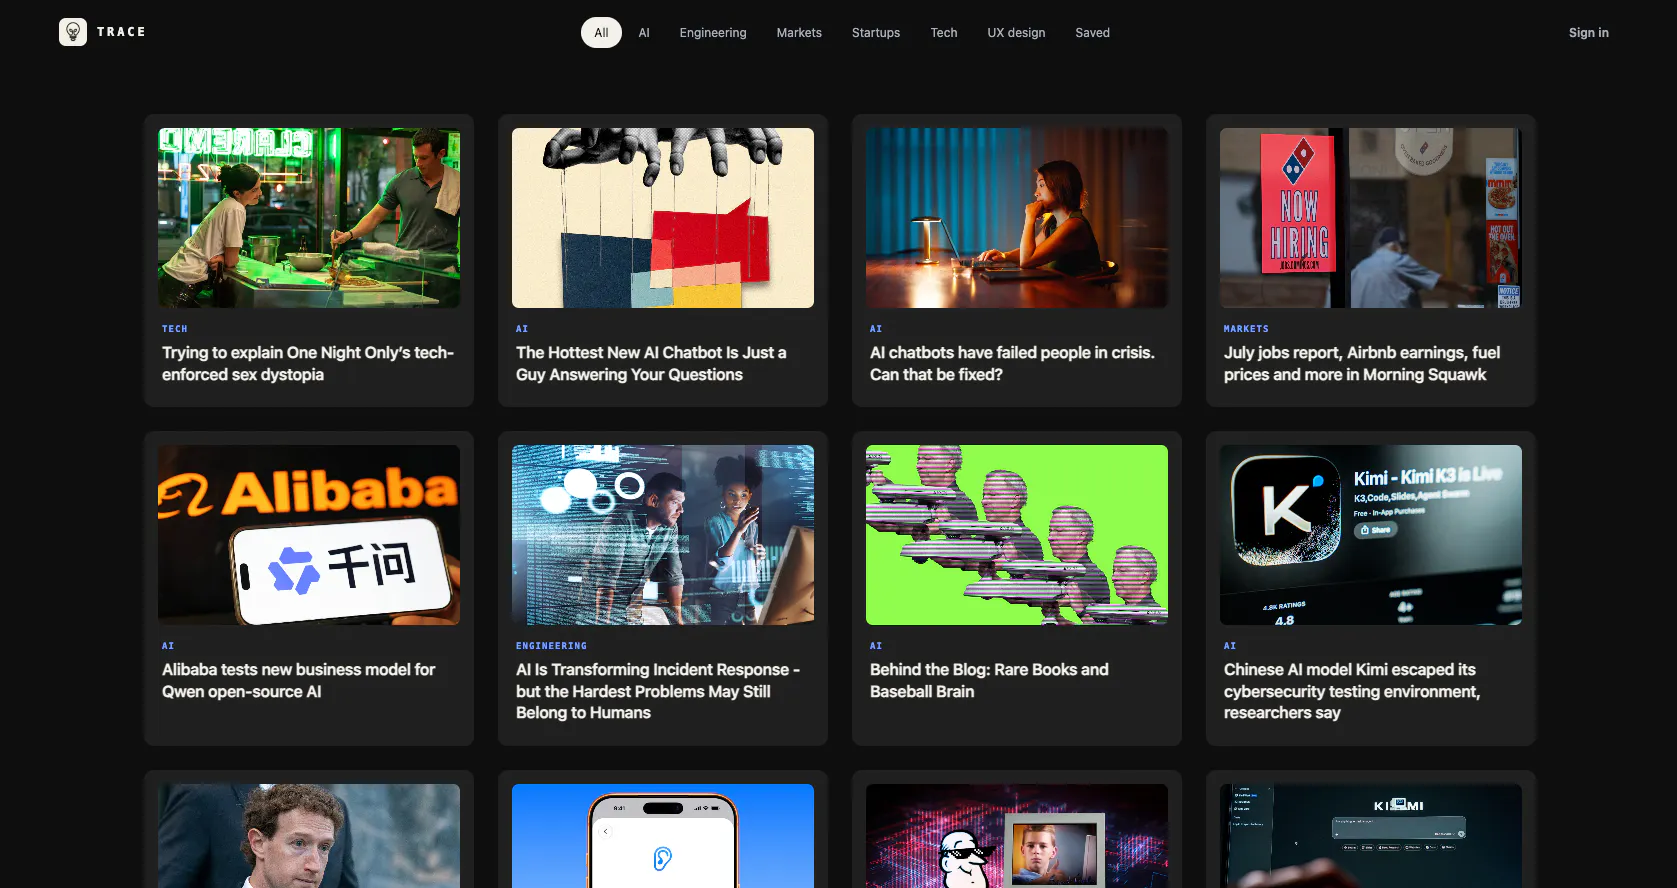The height and width of the screenshot is (888, 1677).
Task: Open woman at laptop thumbnail image
Action: click(x=1017, y=218)
